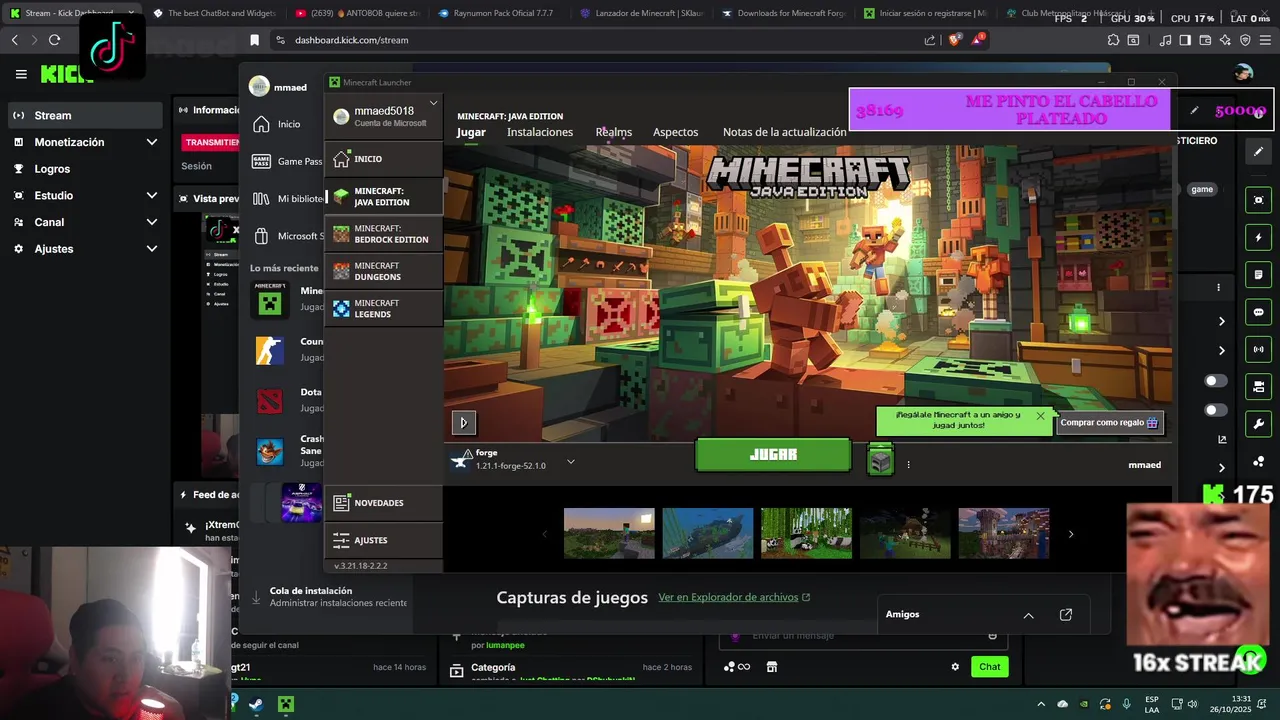Viewport: 1280px width, 720px height.
Task: Open Steam from the Windows taskbar
Action: [256, 704]
